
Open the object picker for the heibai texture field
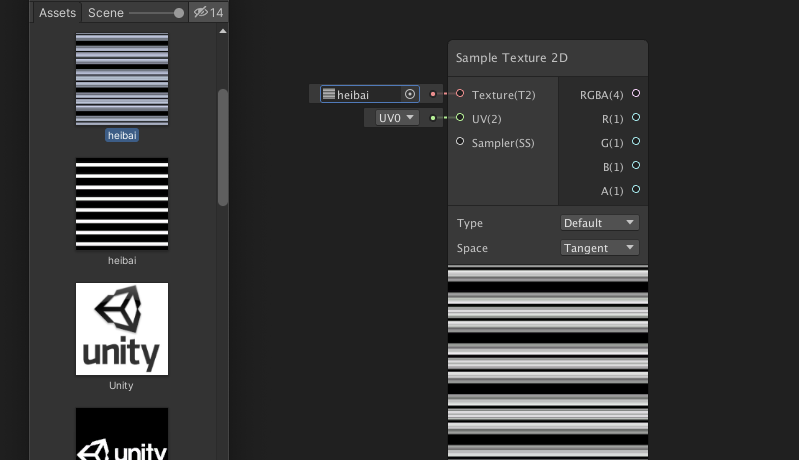[x=410, y=94]
